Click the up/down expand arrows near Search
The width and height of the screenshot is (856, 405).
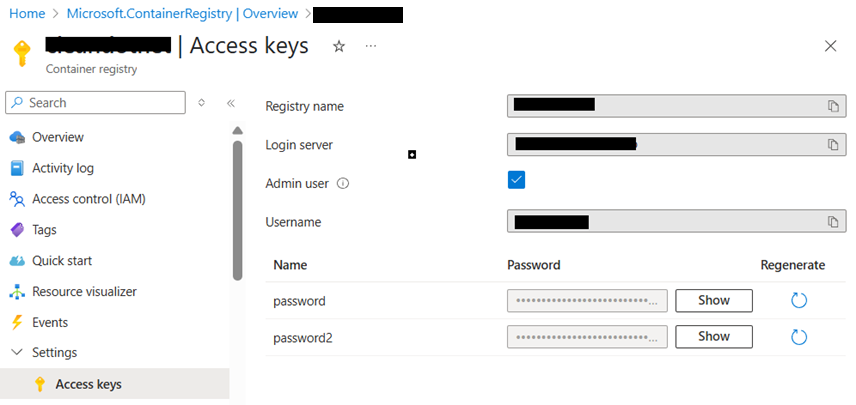click(x=201, y=103)
